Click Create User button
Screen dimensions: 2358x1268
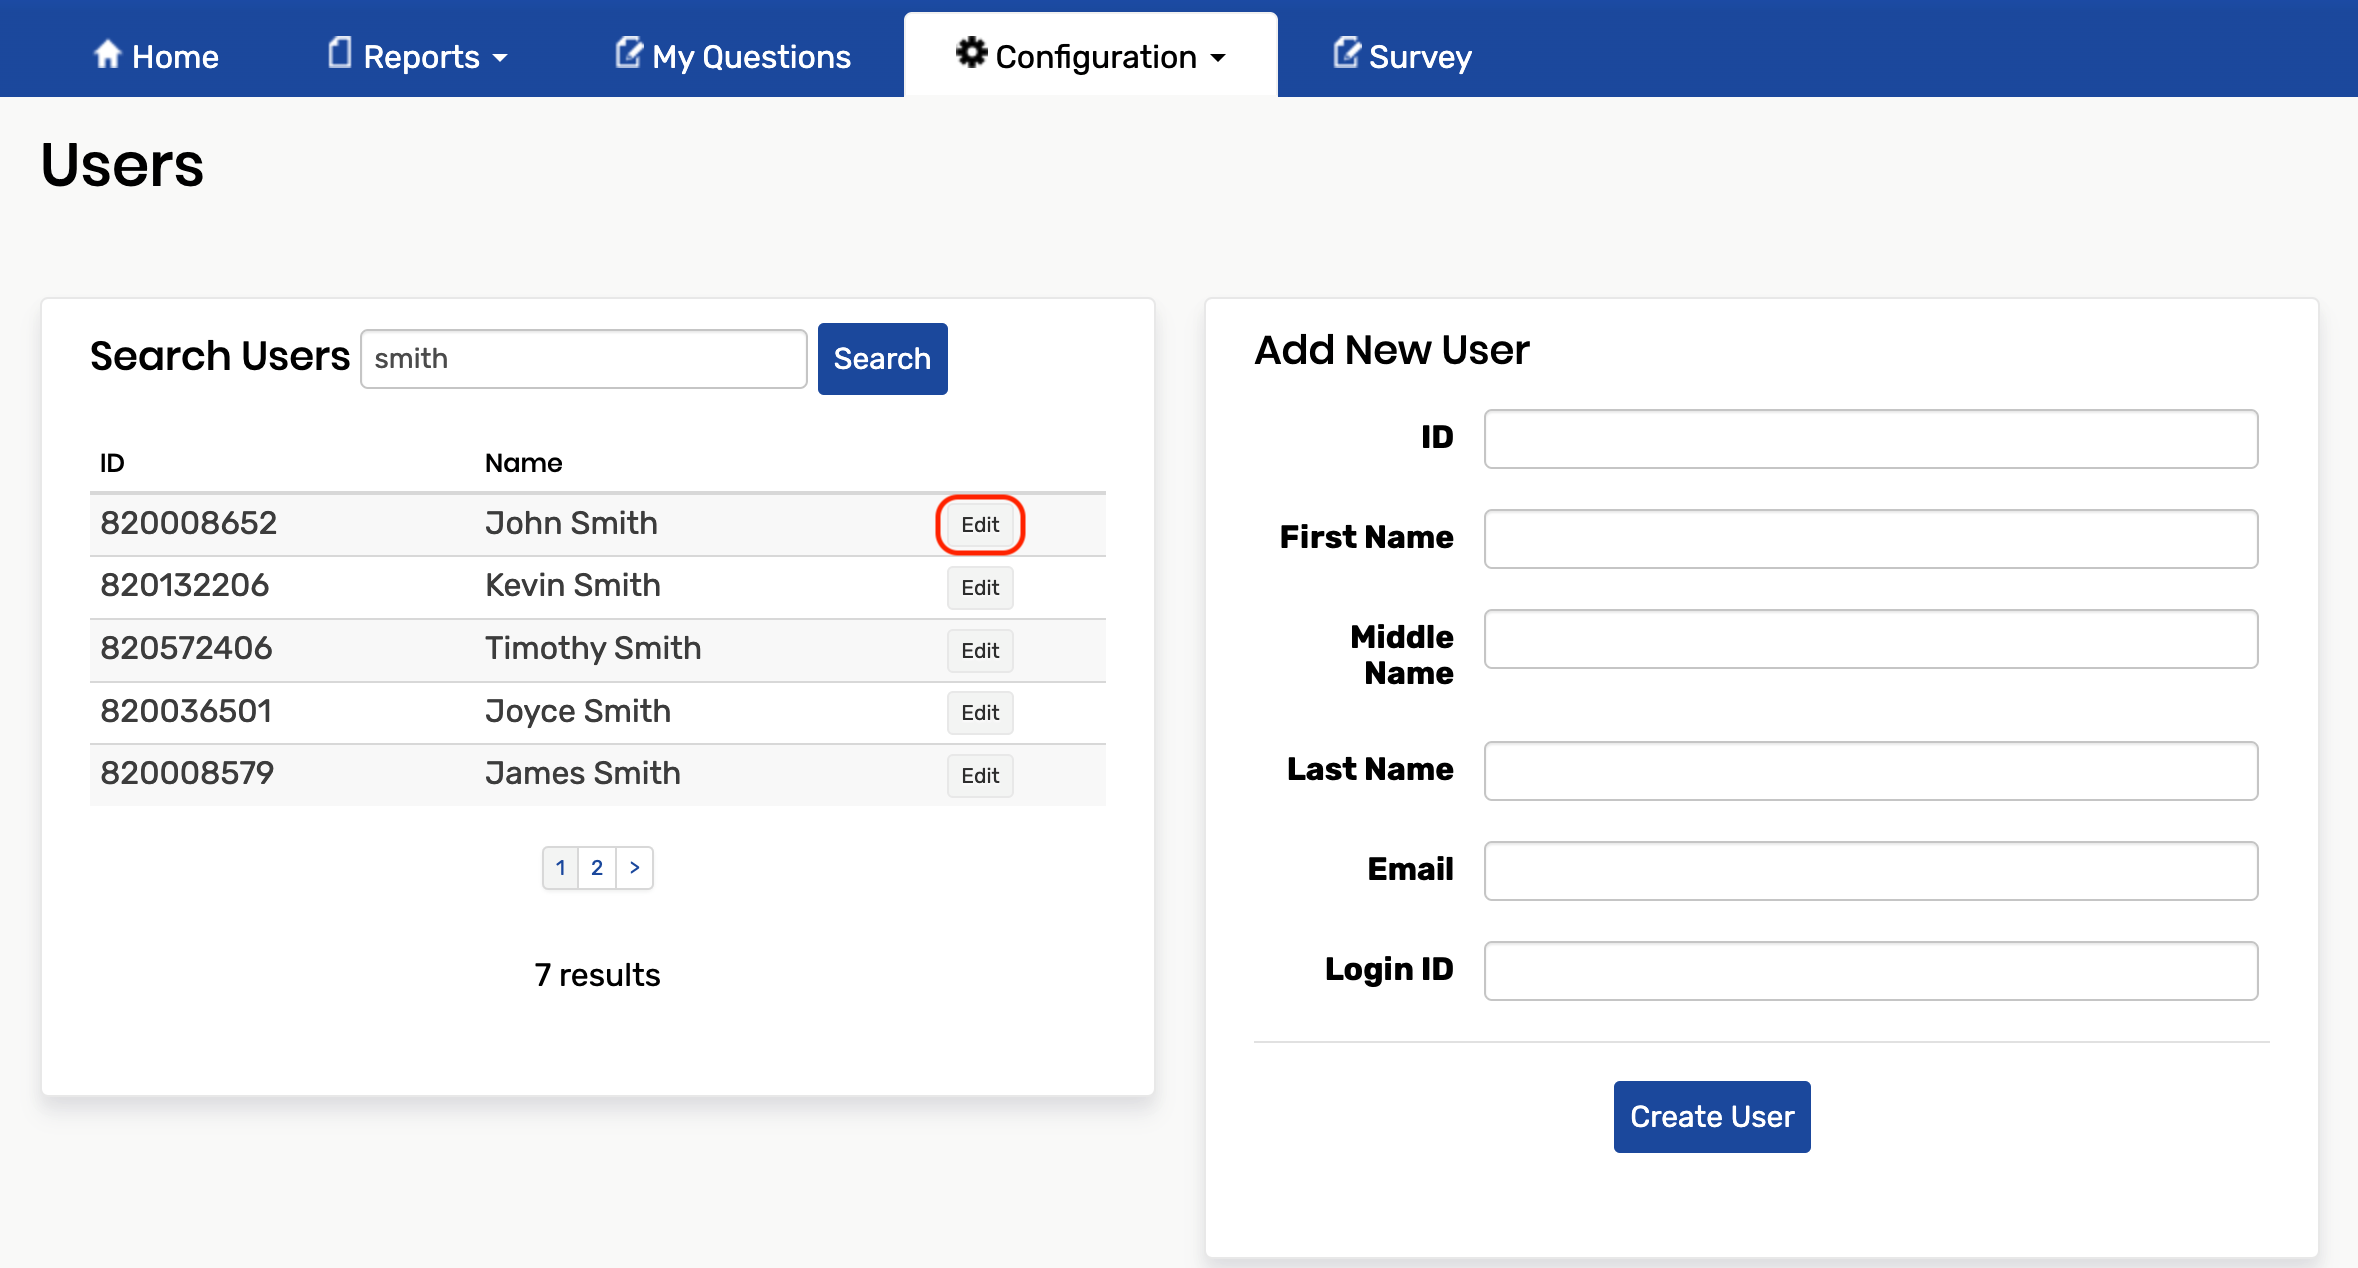coord(1711,1116)
